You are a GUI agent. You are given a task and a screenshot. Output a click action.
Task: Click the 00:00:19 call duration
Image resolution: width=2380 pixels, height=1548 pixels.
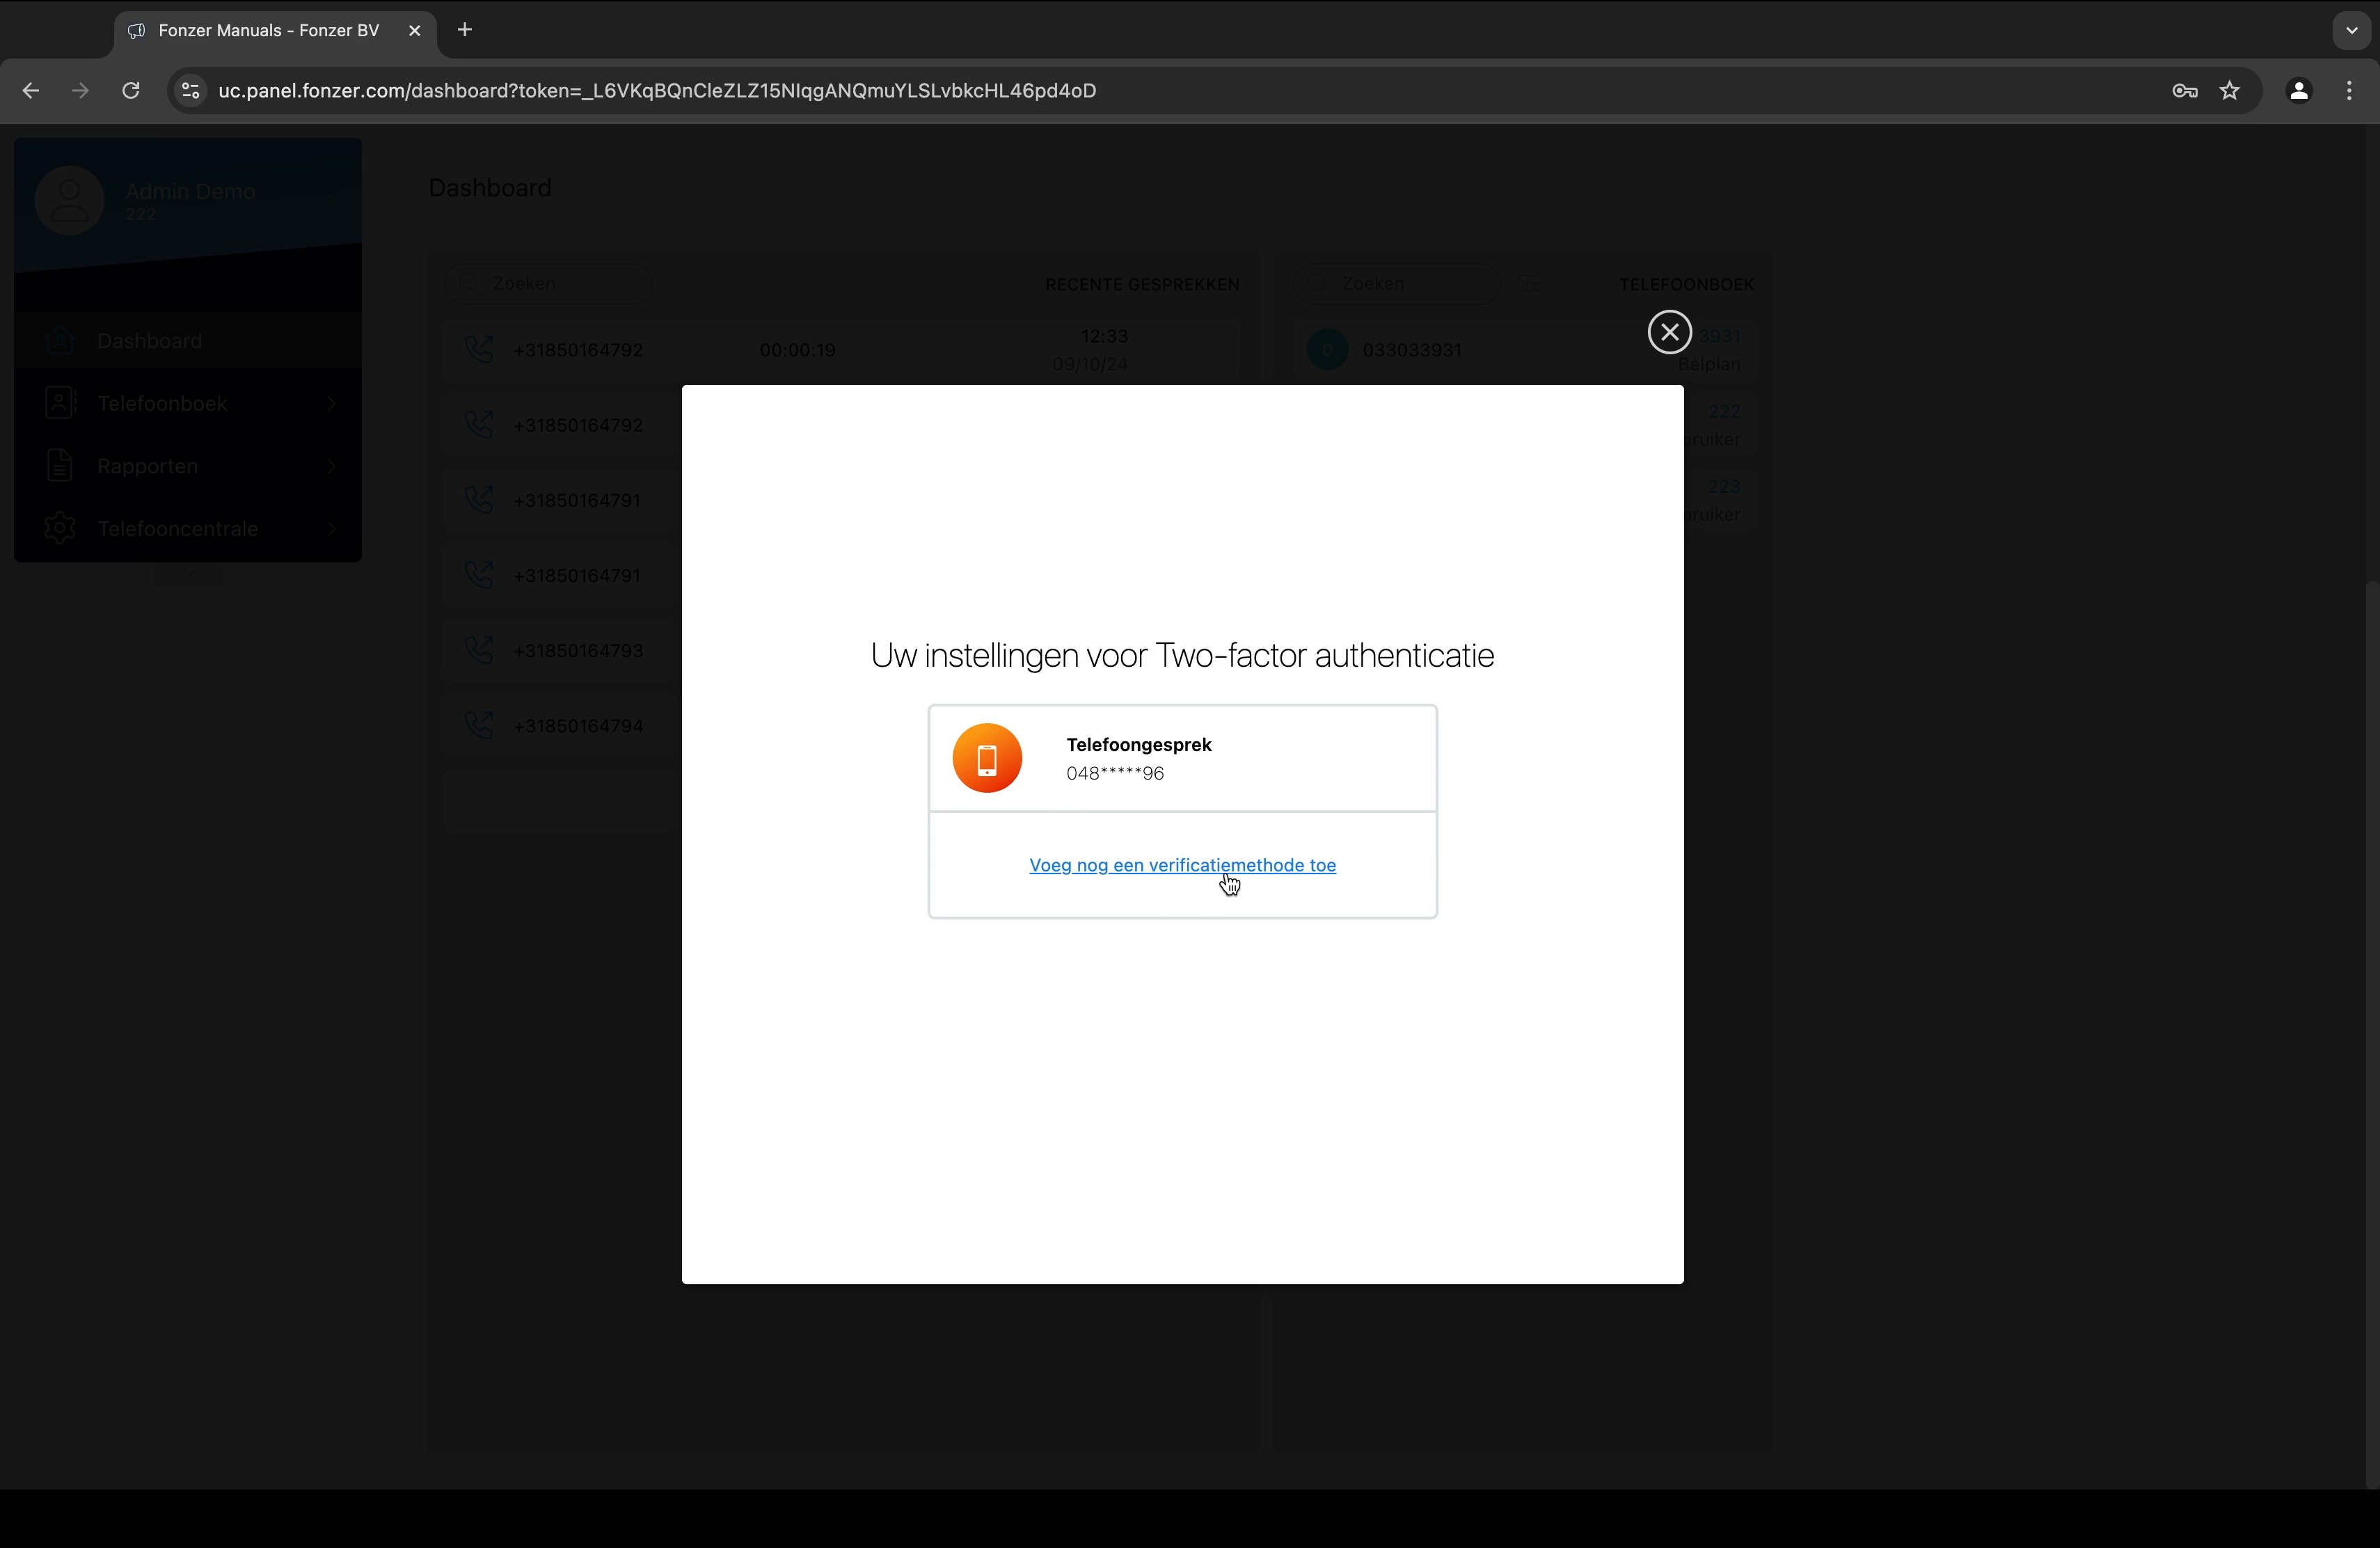pyautogui.click(x=797, y=350)
